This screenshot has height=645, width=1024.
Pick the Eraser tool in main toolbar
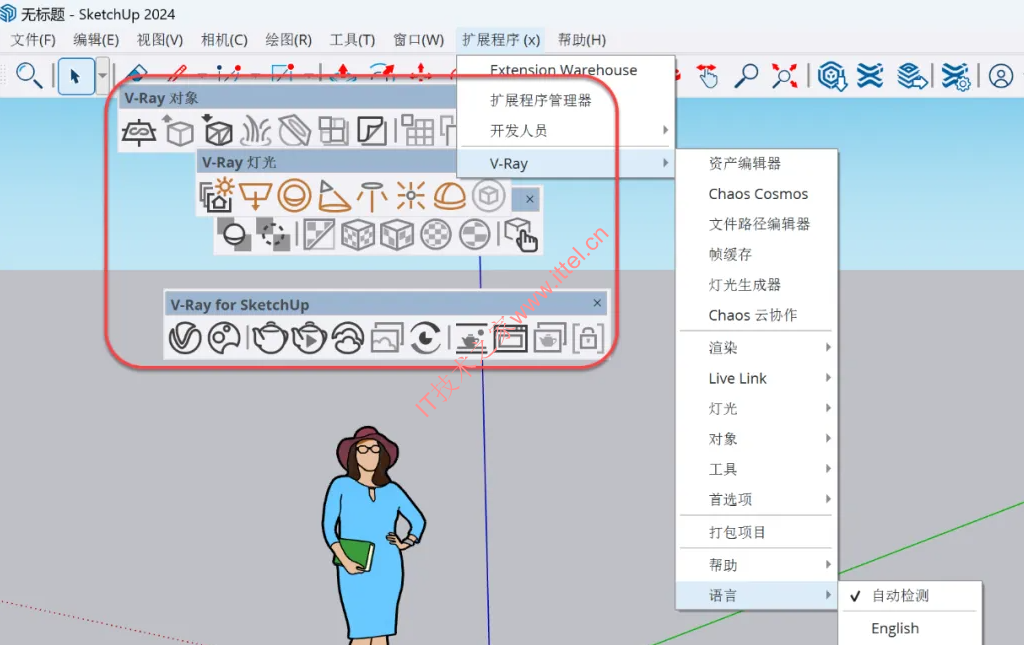click(x=136, y=74)
